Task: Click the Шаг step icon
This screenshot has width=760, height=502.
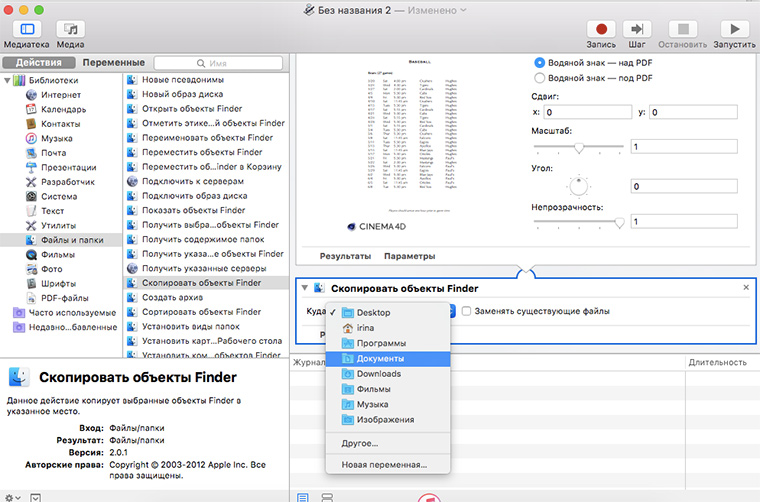Action: click(636, 30)
